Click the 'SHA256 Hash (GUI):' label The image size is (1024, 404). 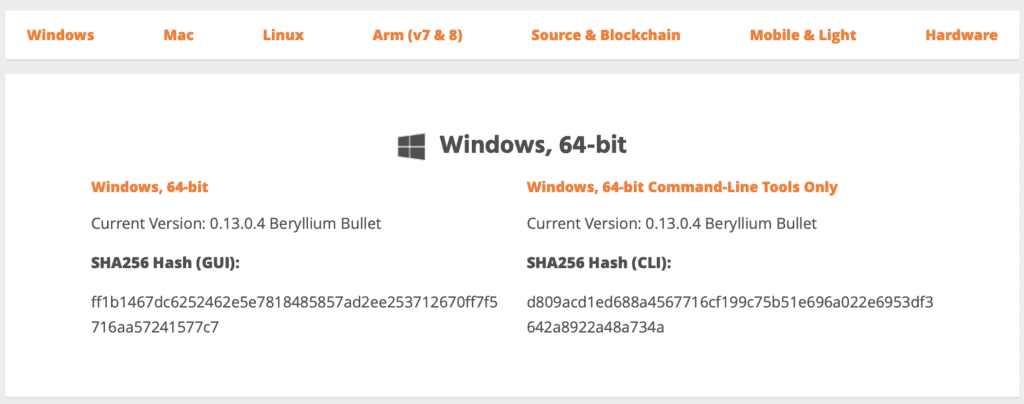[166, 264]
